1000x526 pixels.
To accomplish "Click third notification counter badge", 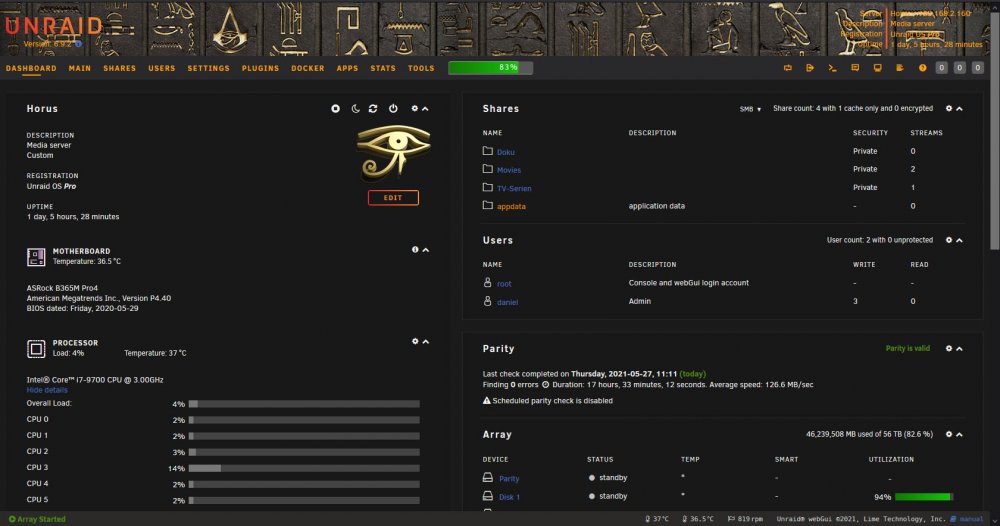I will (977, 68).
